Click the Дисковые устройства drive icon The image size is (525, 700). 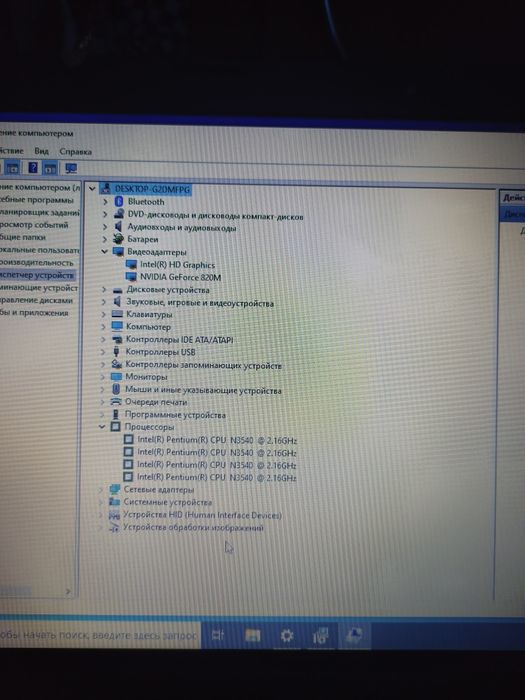(x=117, y=290)
